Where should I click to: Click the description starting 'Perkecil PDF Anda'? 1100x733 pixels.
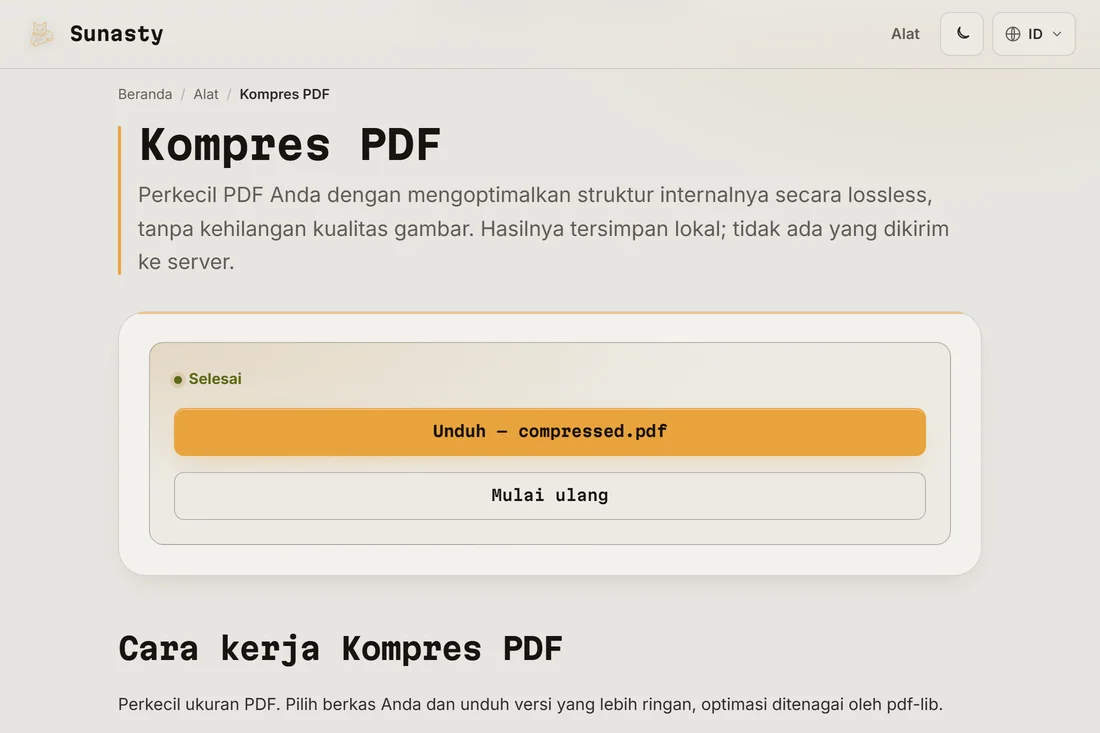tap(543, 228)
